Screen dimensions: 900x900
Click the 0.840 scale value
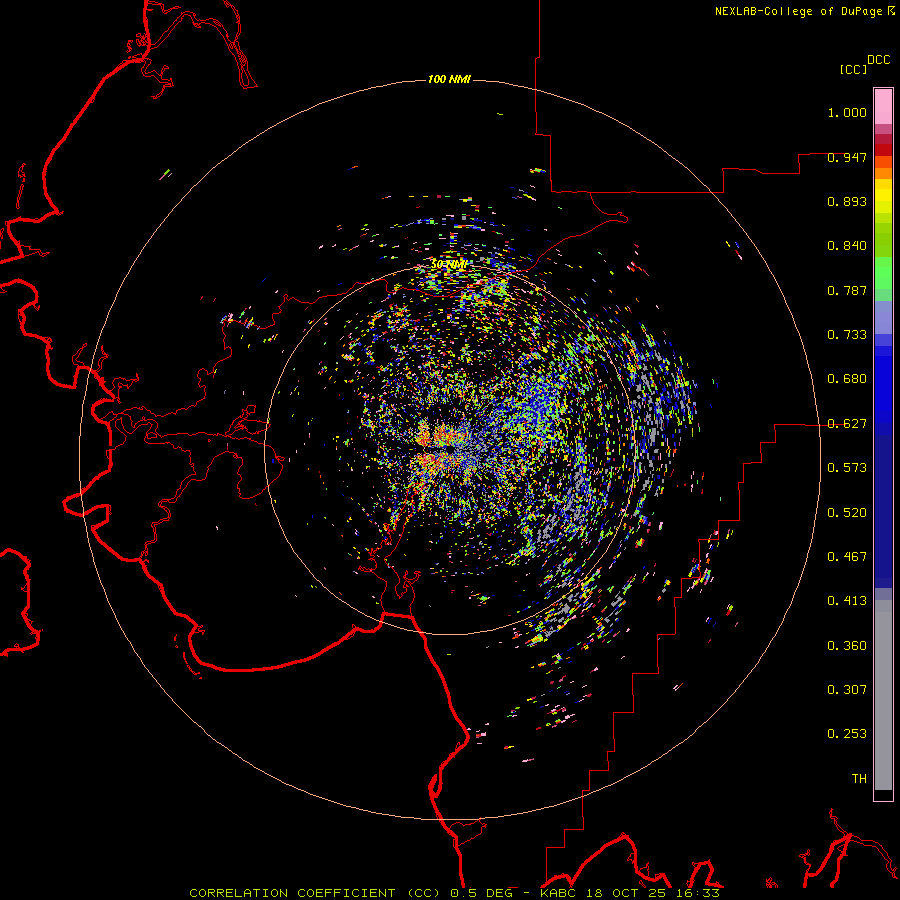[847, 246]
